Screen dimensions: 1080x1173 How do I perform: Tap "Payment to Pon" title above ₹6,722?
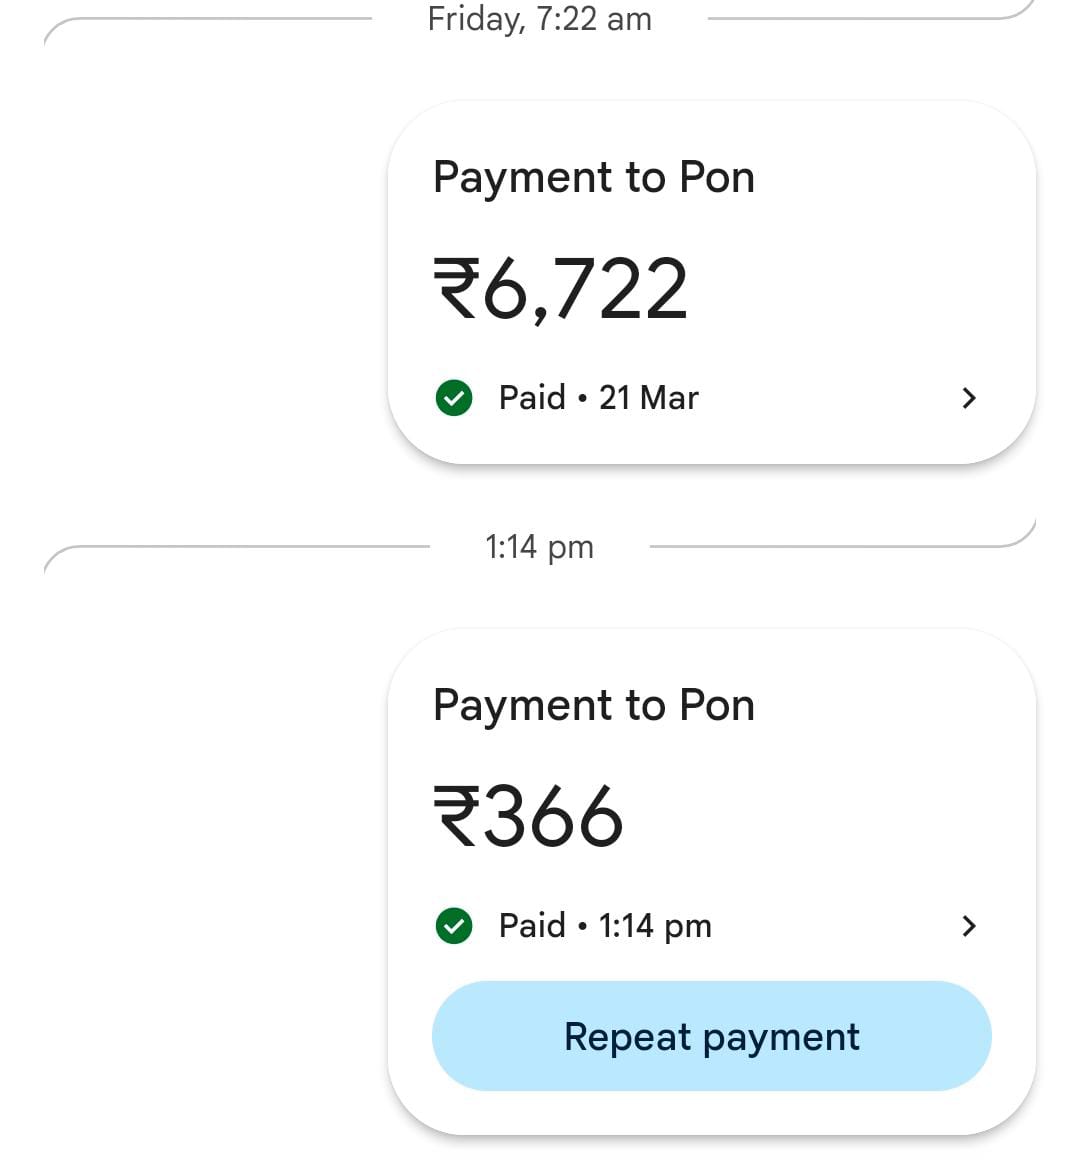point(593,178)
